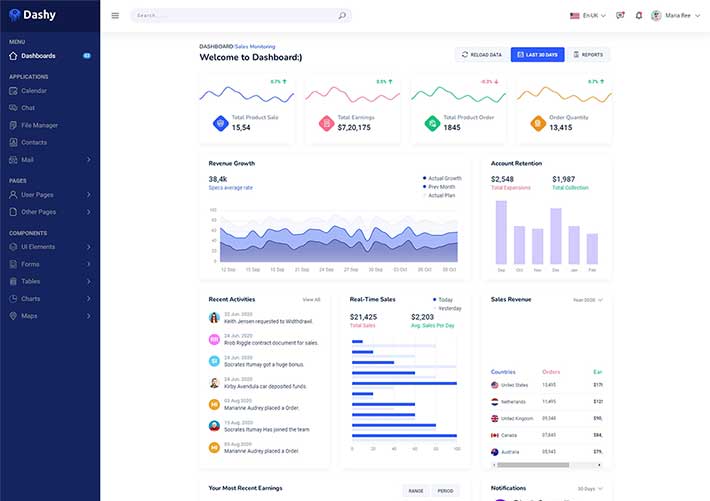The image size is (710, 501).
Task: Click the Order Quantity orange icon
Action: pos(538,123)
